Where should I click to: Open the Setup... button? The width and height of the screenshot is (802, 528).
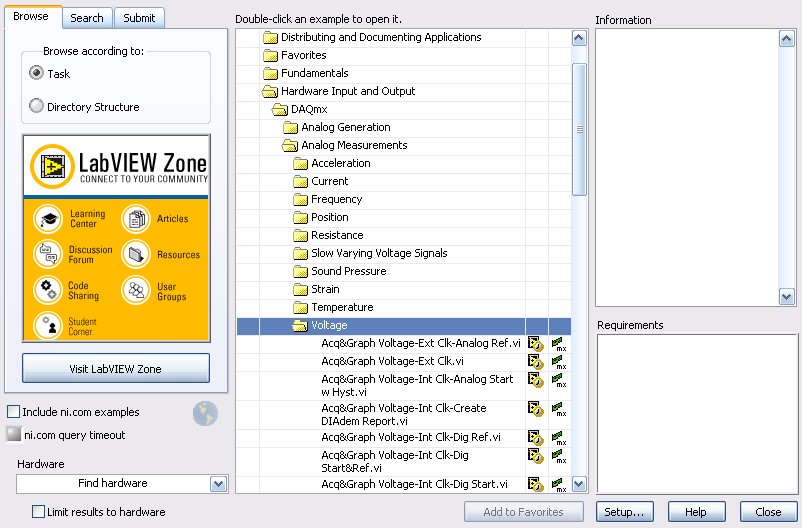click(625, 512)
